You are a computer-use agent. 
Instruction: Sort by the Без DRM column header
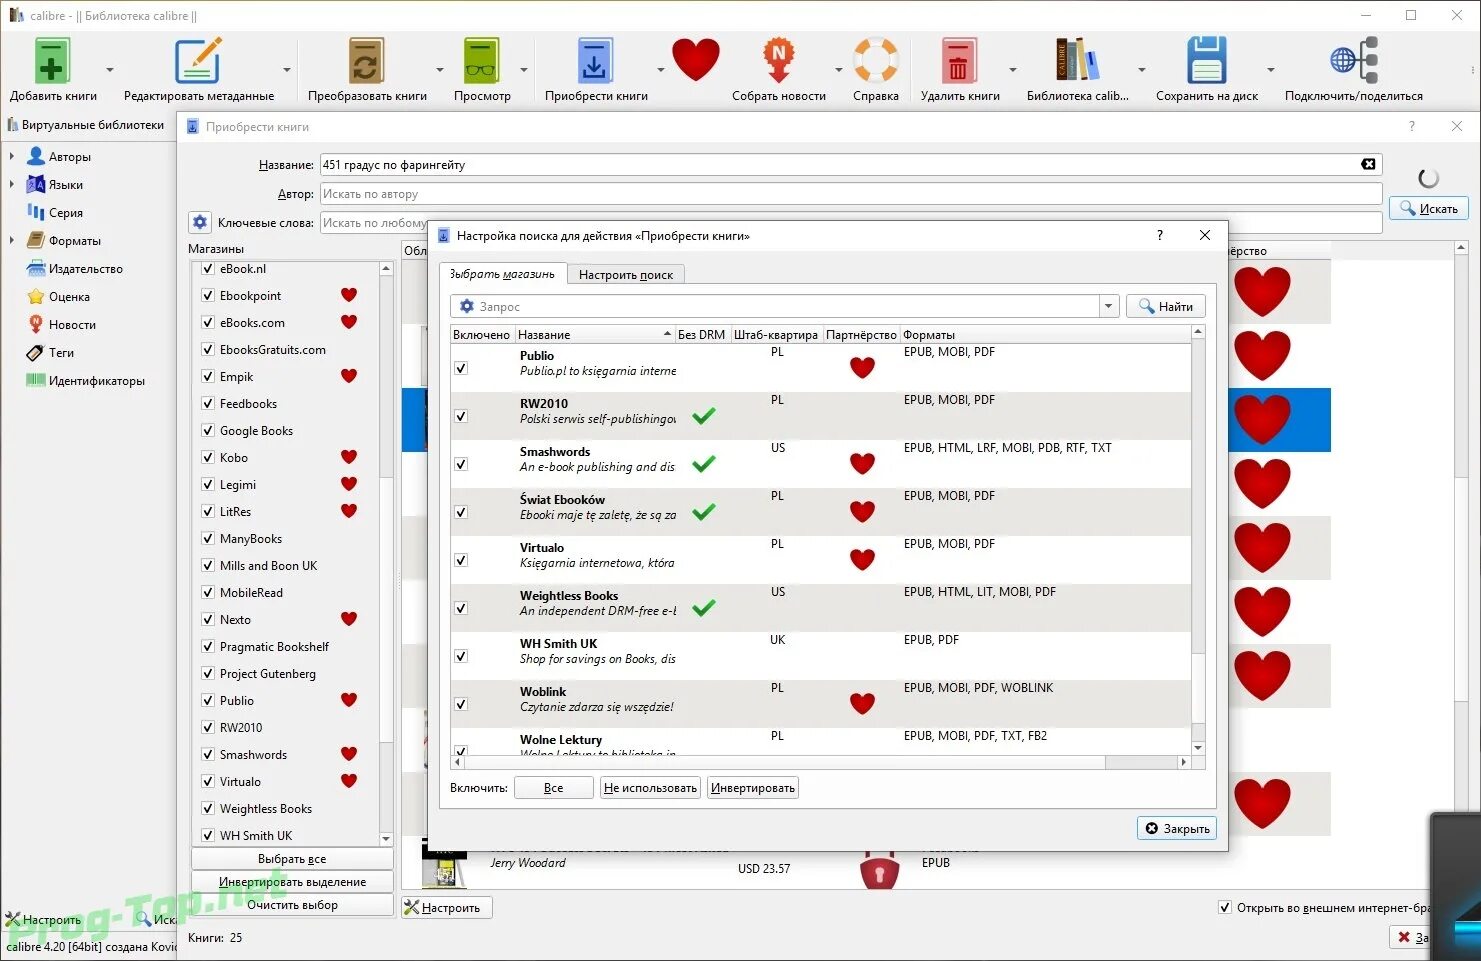702,334
